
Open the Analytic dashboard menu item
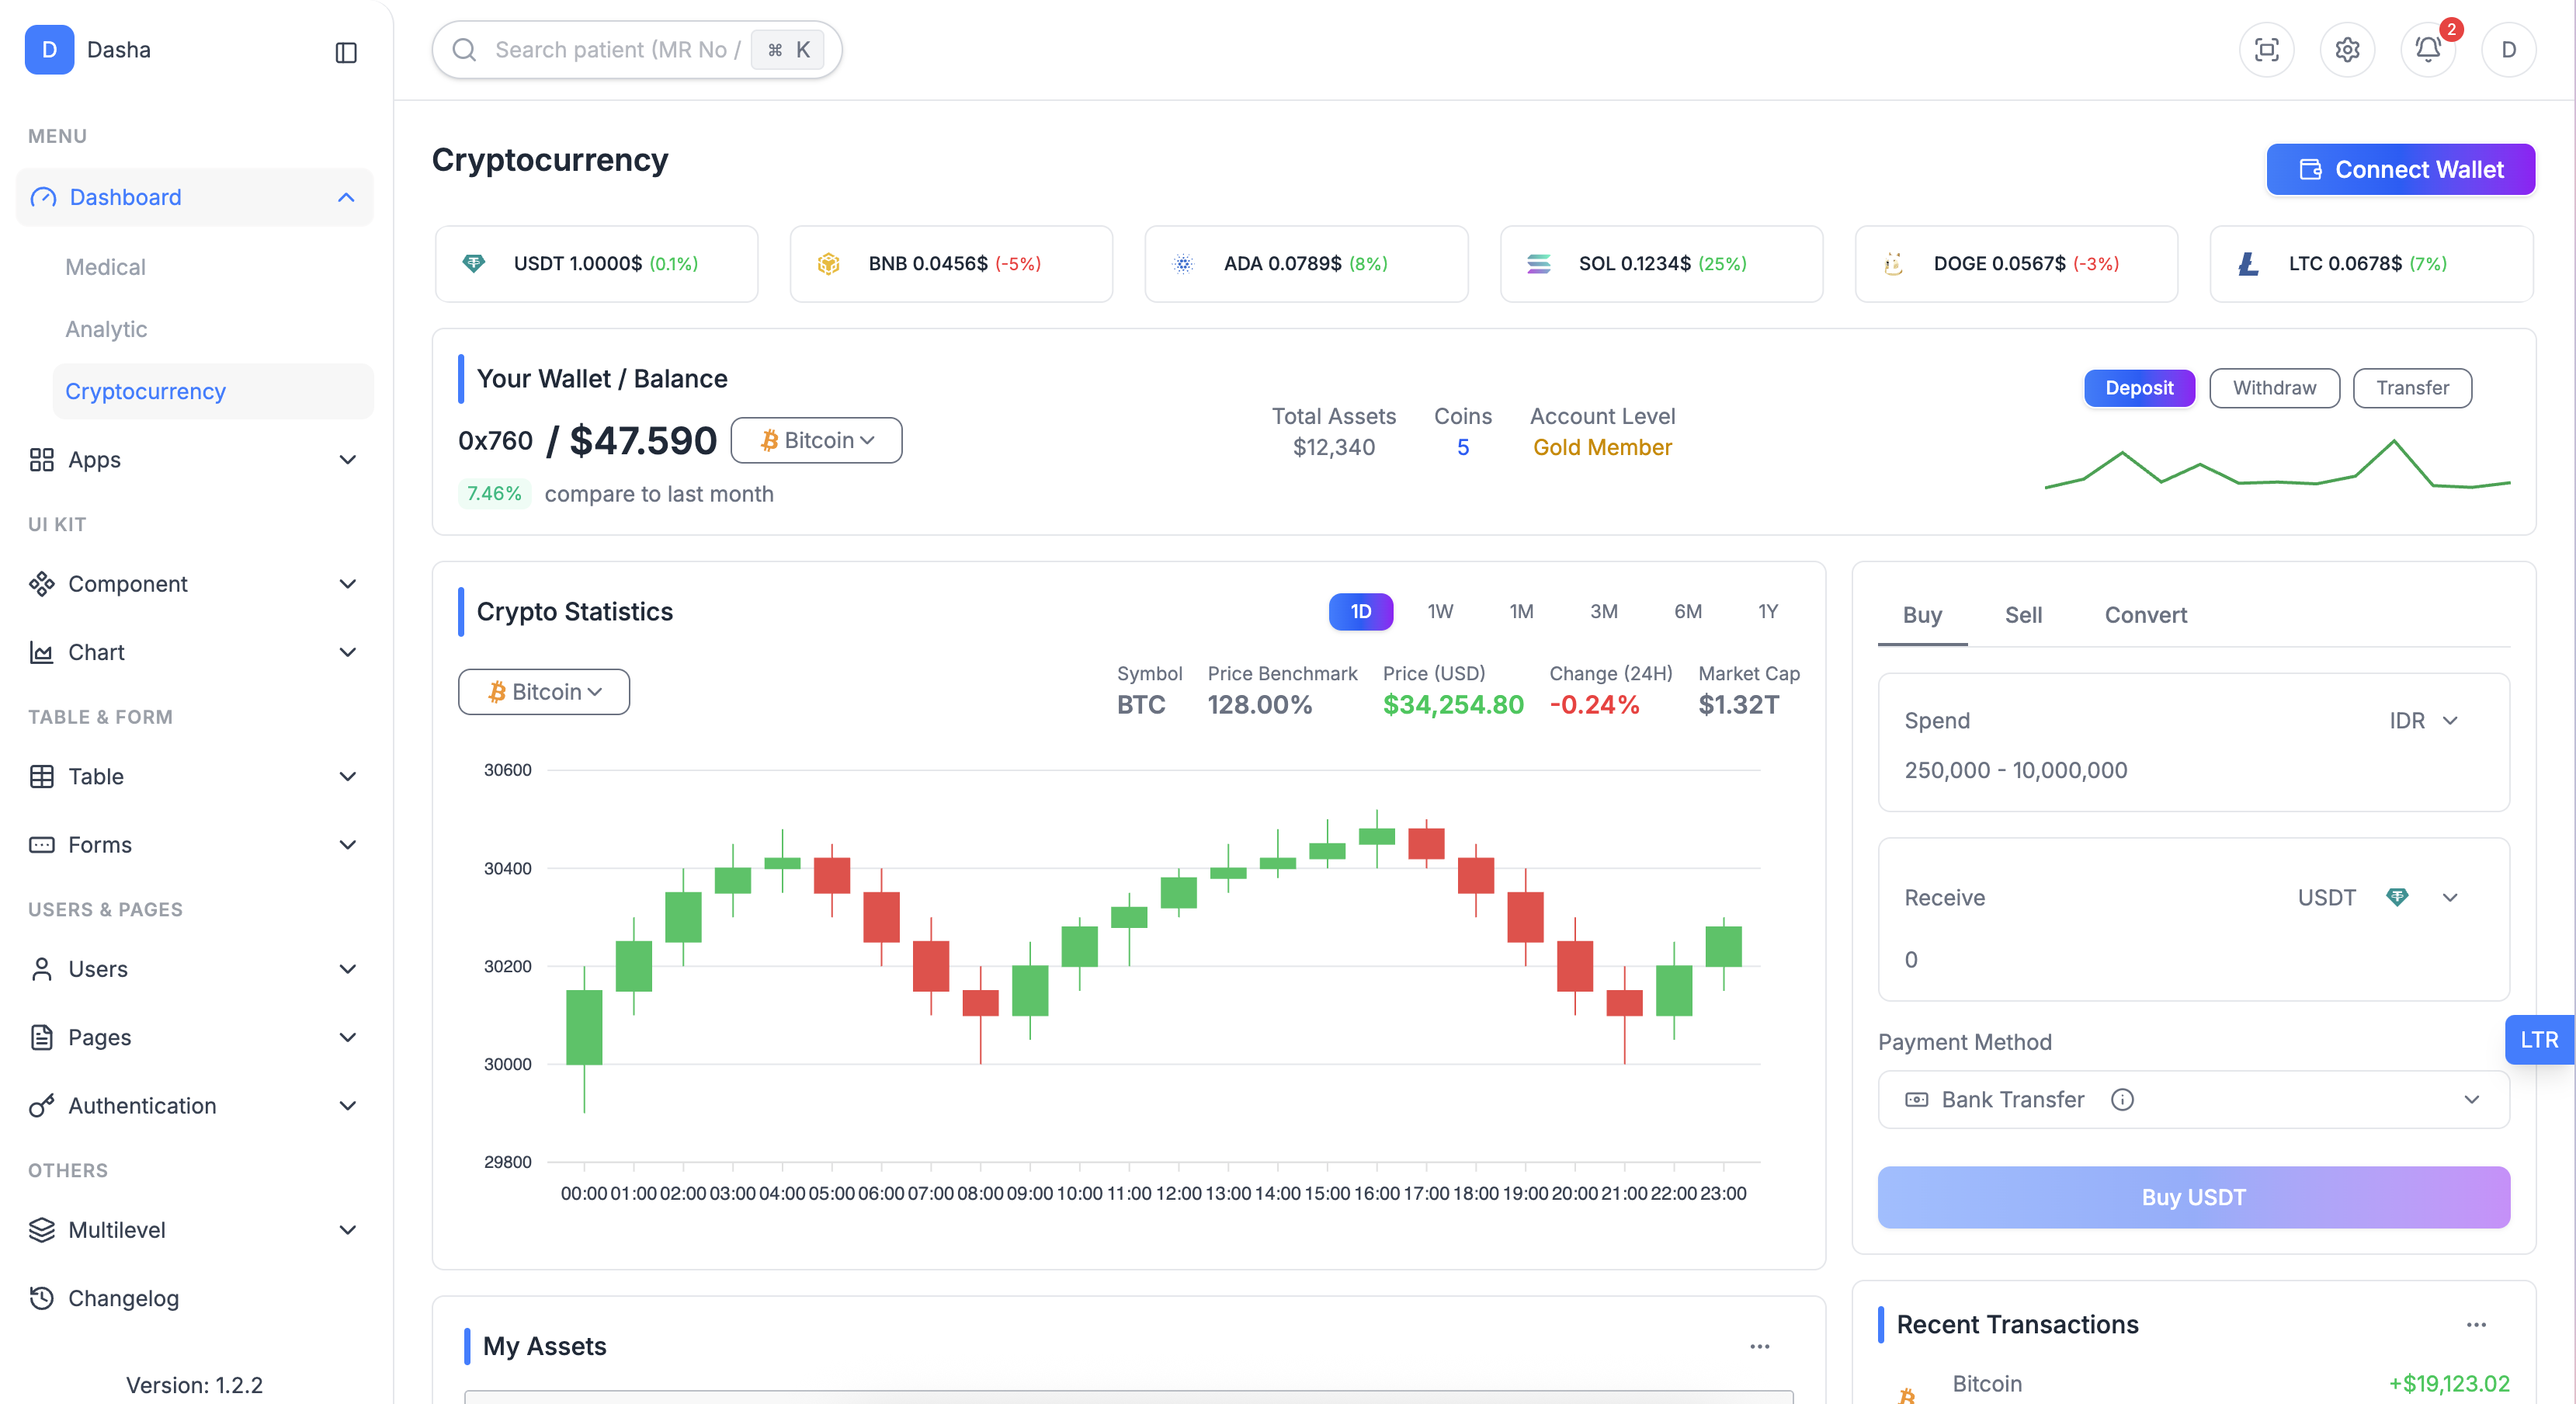point(106,329)
